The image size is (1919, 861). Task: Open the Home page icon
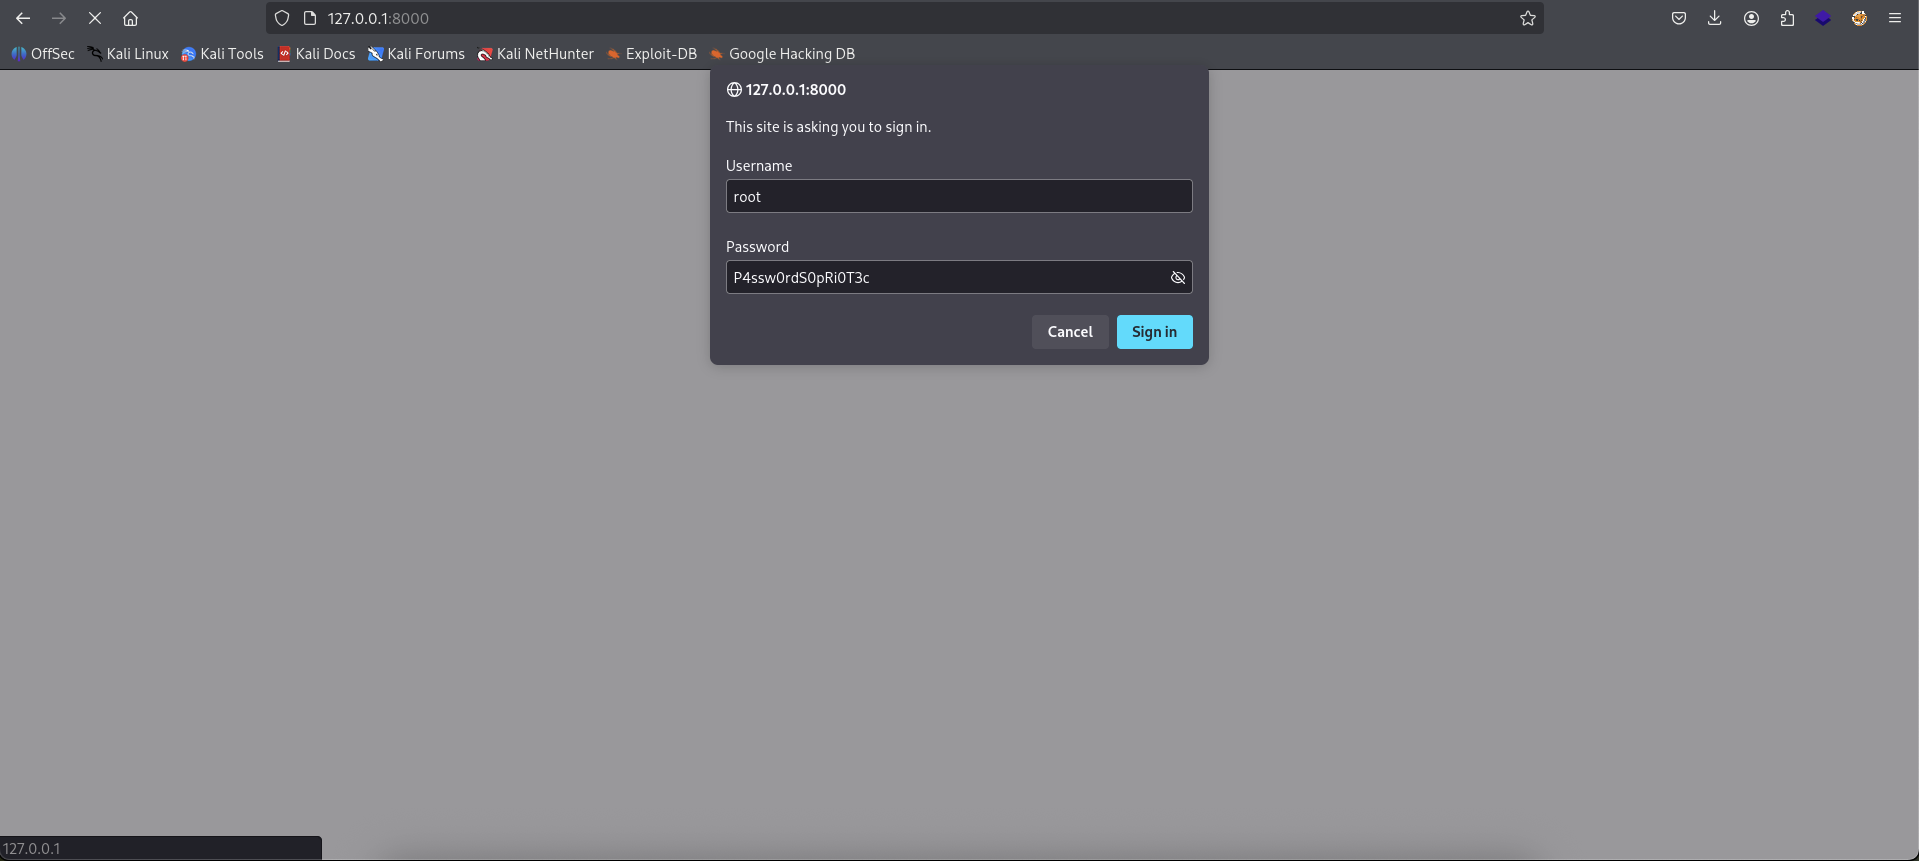coord(130,18)
